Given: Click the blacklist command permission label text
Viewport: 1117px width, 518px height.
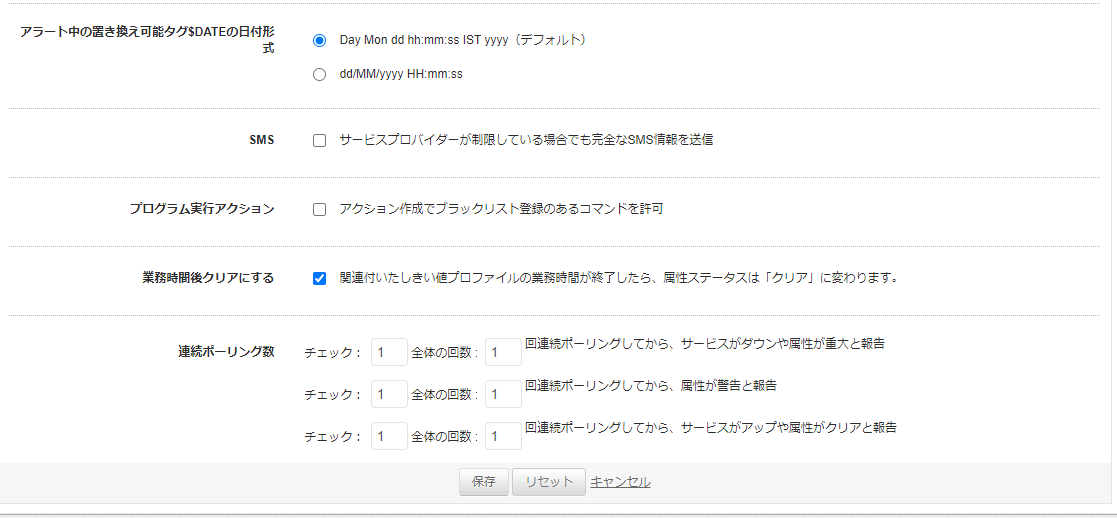Looking at the screenshot, I should (501, 210).
